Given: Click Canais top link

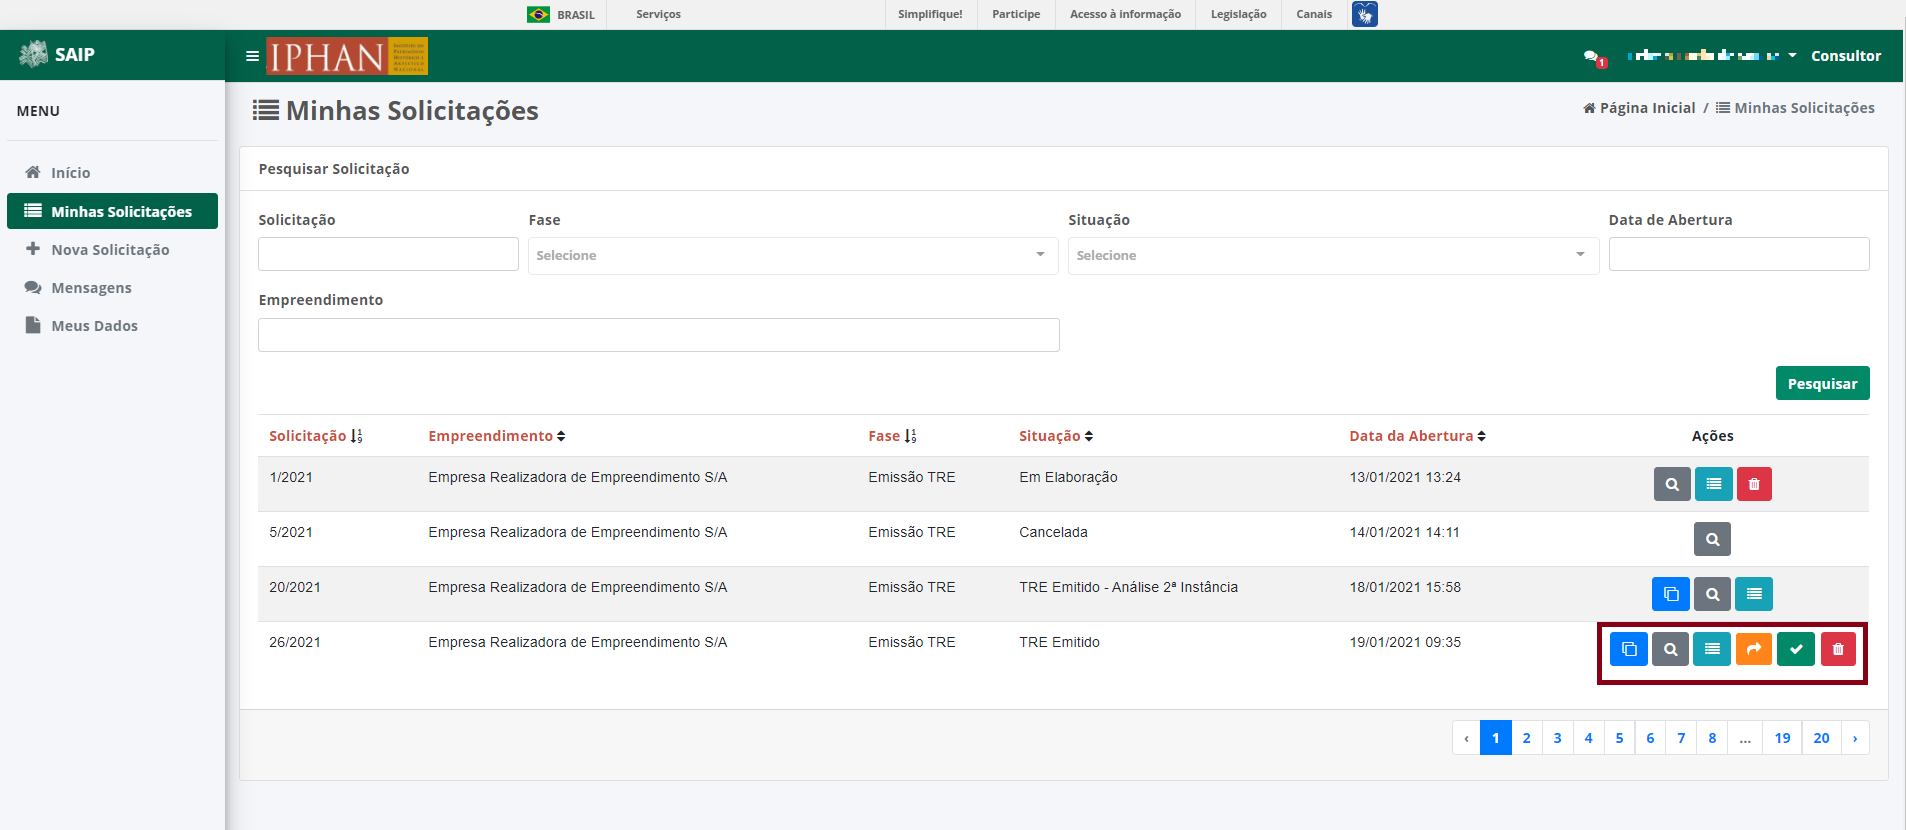Looking at the screenshot, I should (1314, 14).
